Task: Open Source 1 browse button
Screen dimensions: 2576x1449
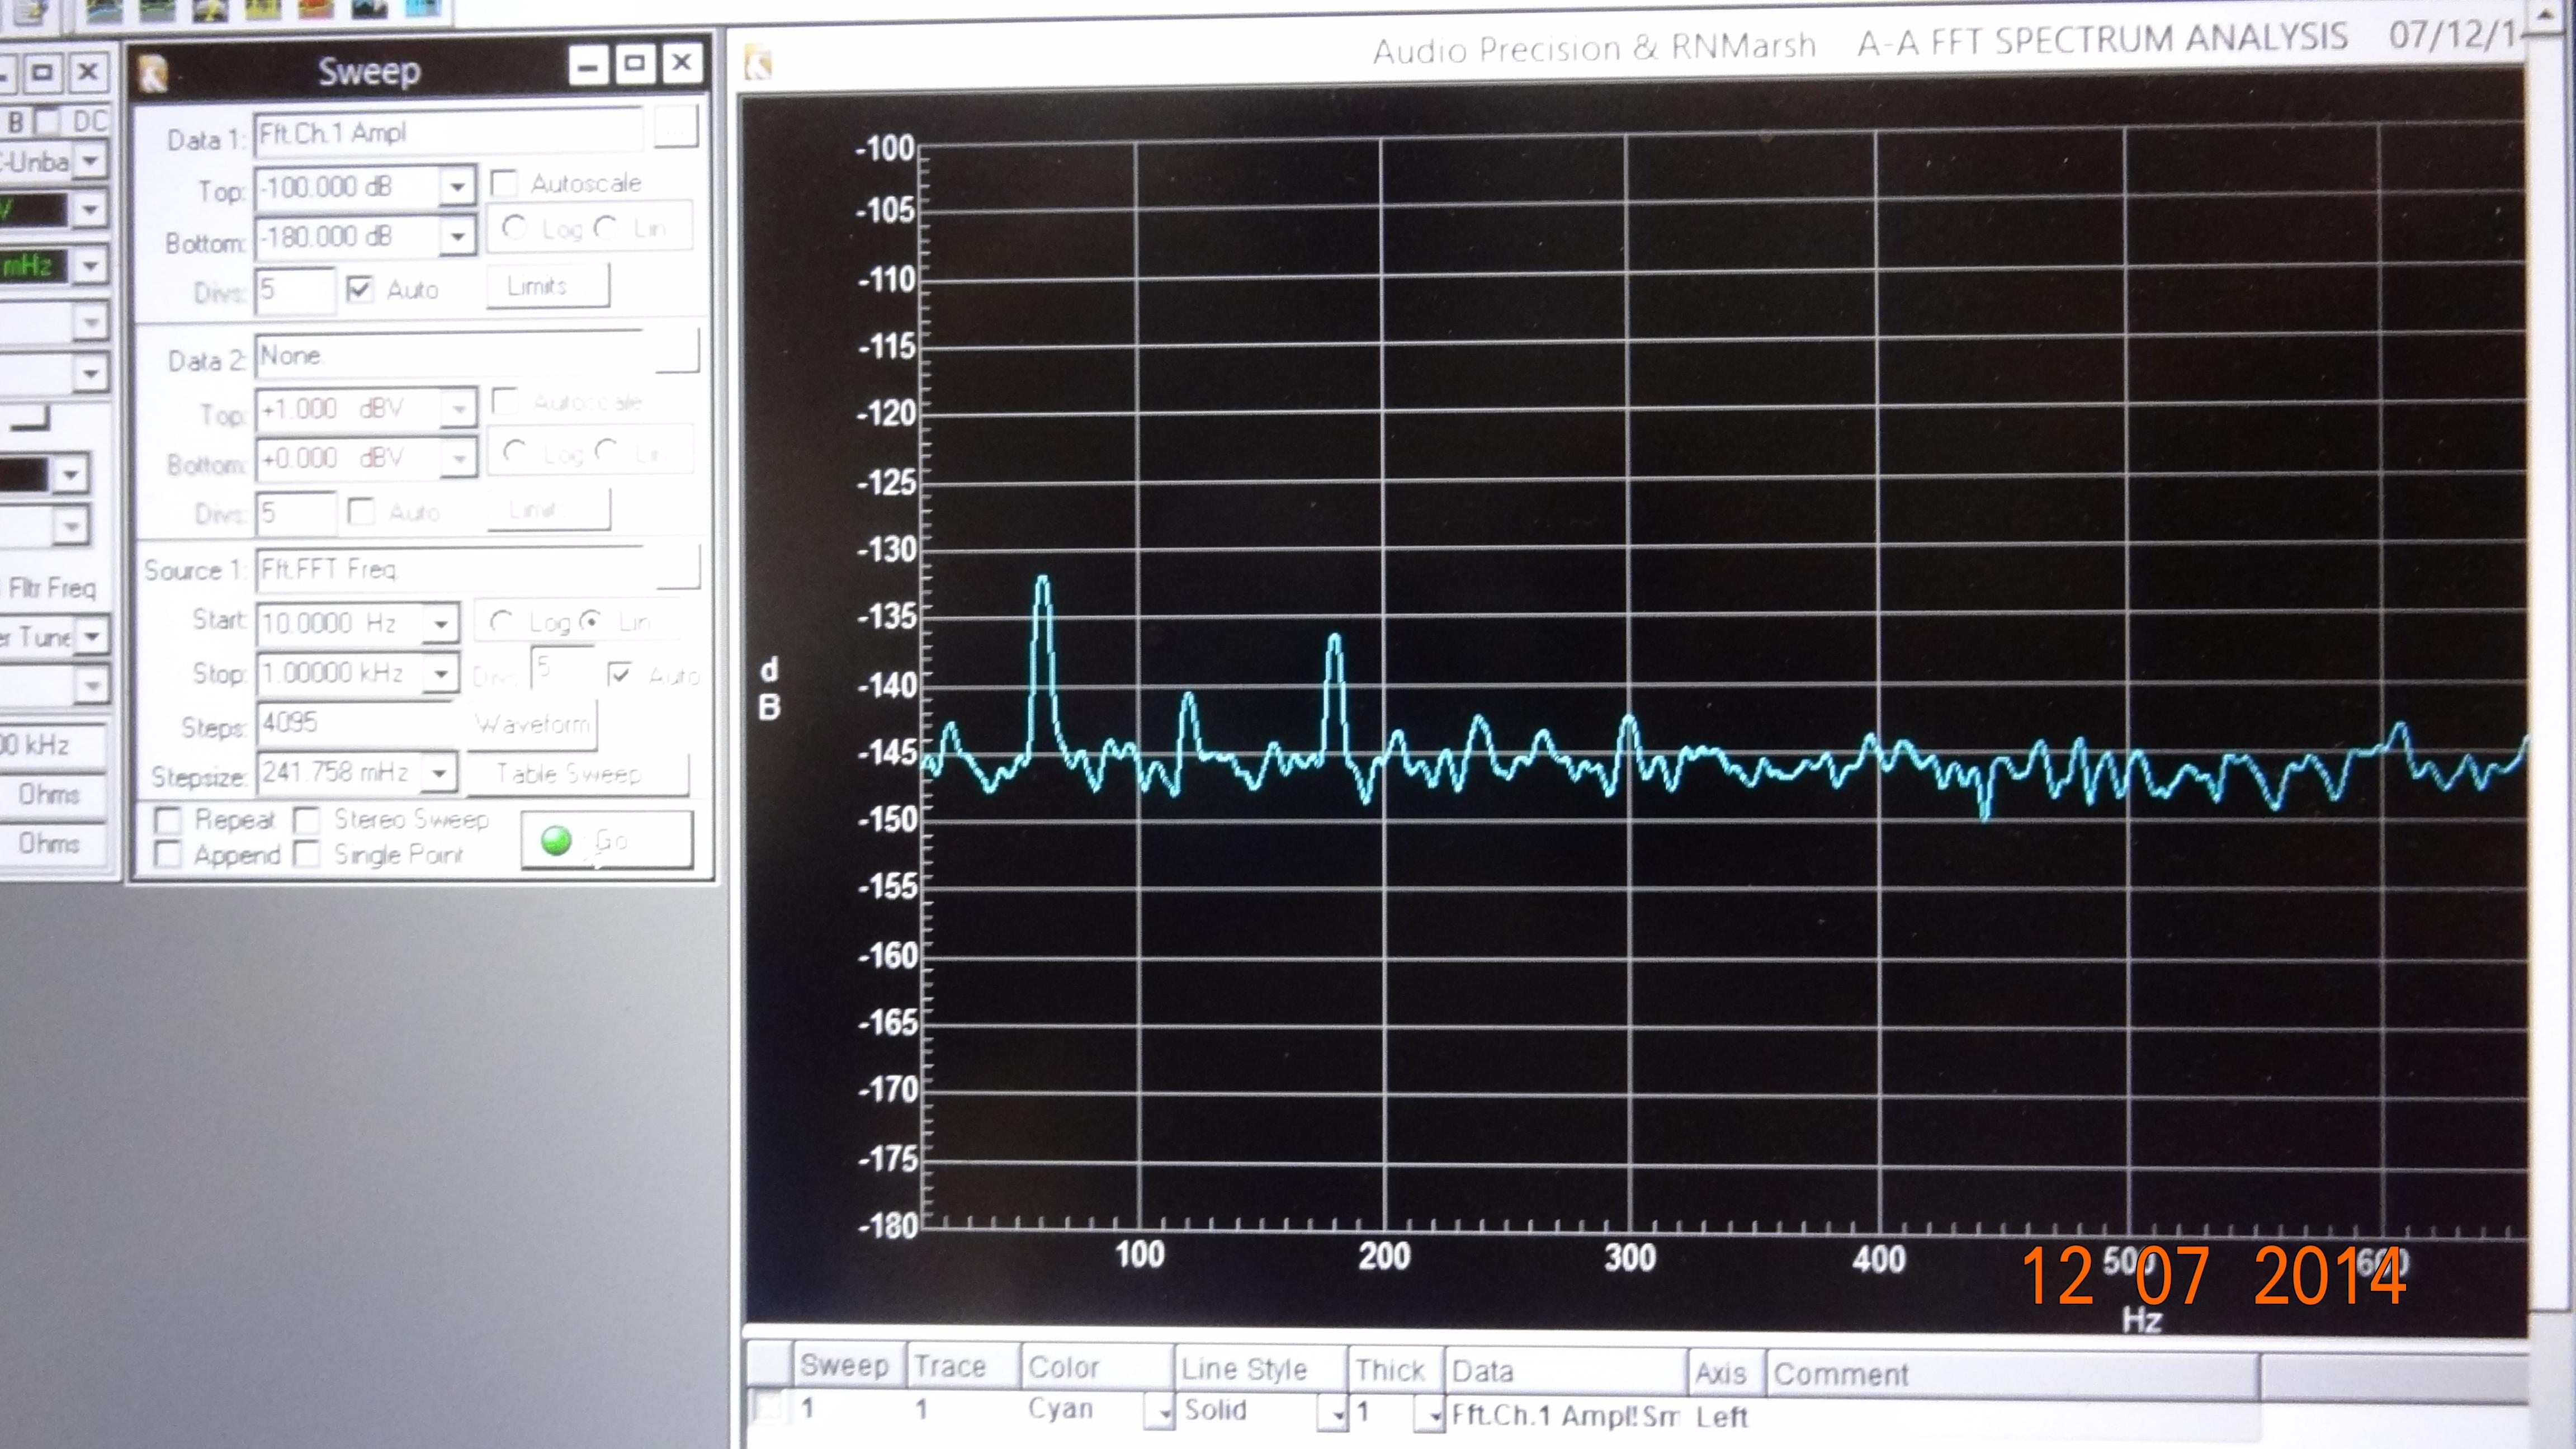Action: point(679,568)
